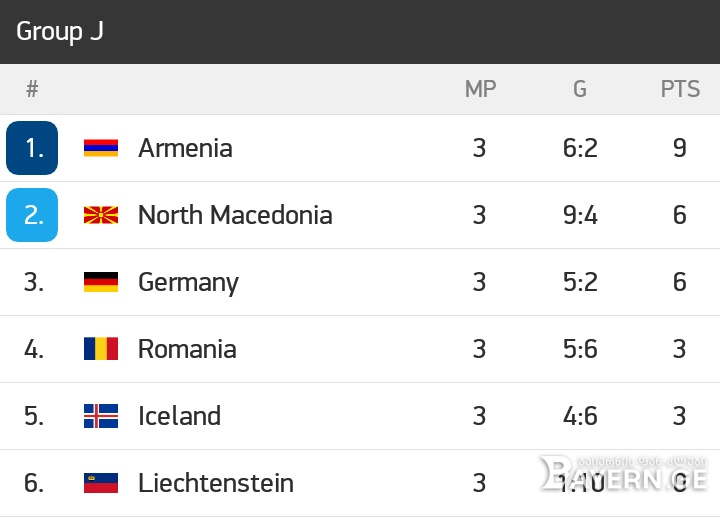Click the Germany flag icon
The width and height of the screenshot is (720, 517).
pos(101,282)
